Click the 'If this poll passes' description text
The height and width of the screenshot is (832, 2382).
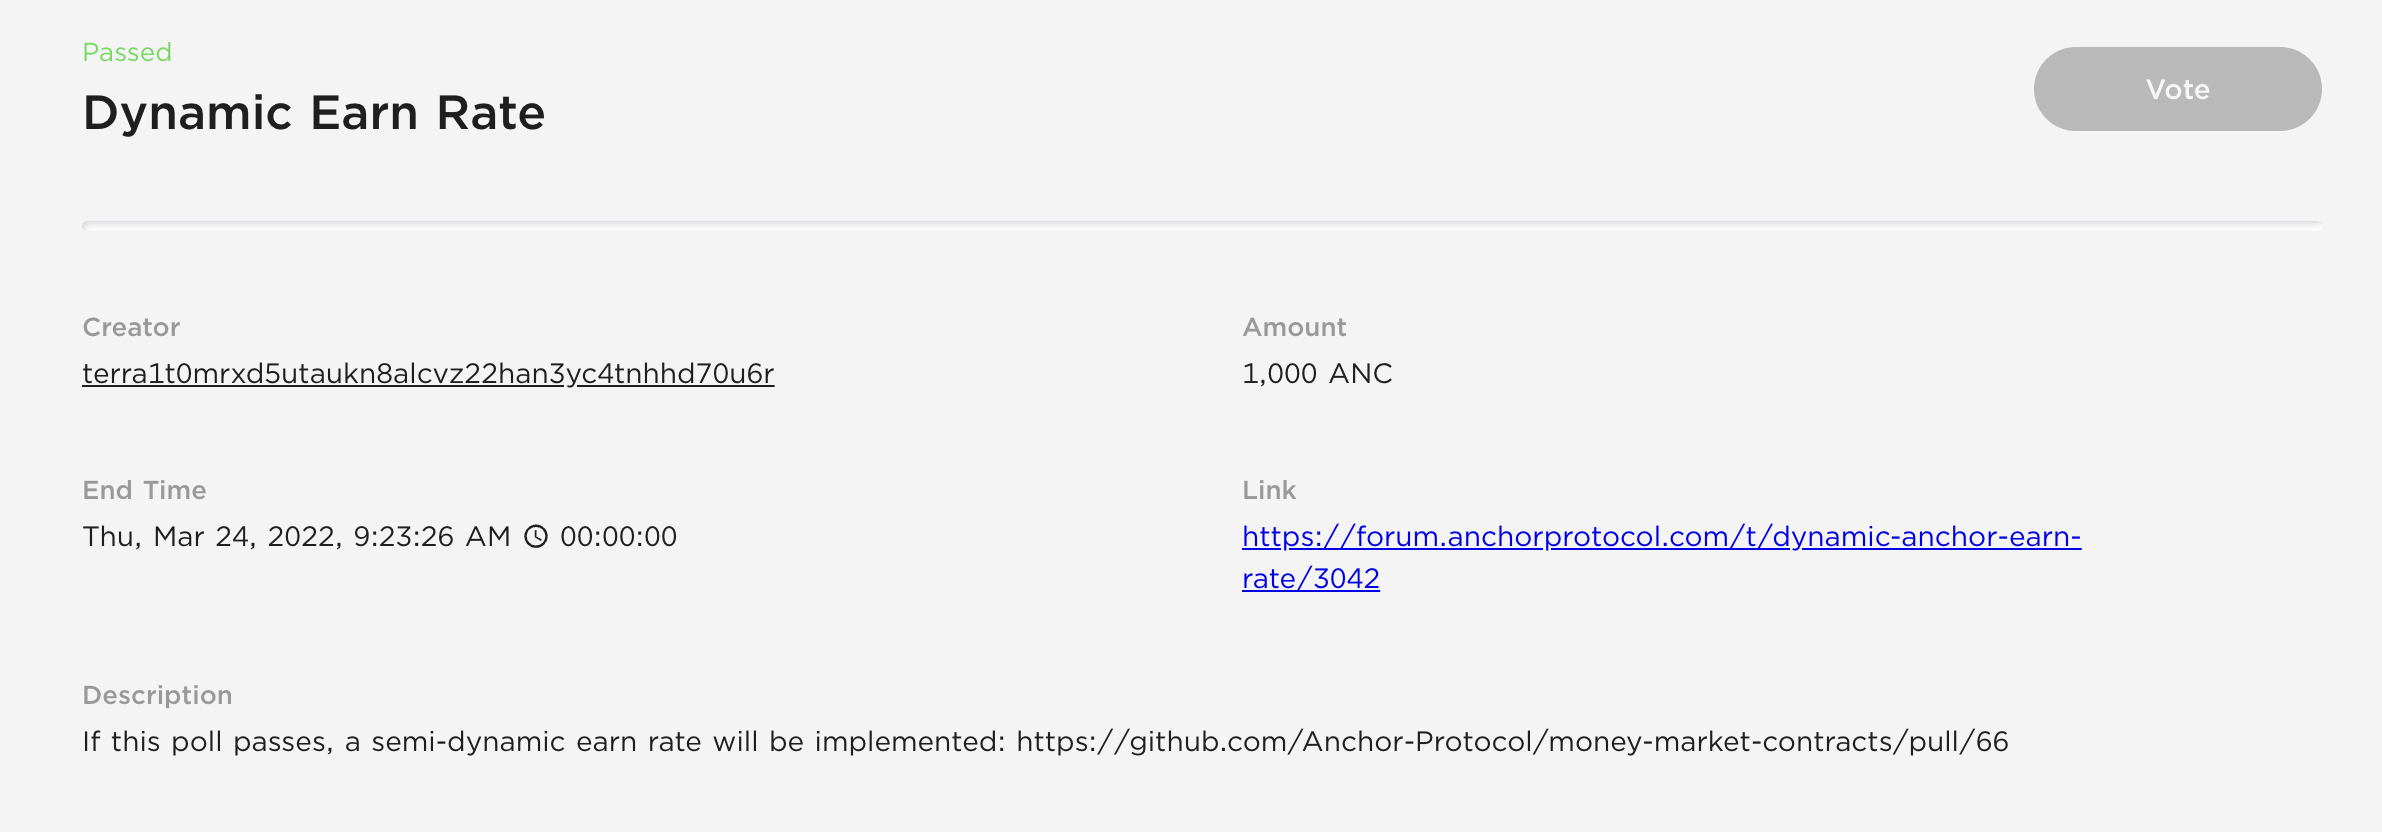(207, 742)
